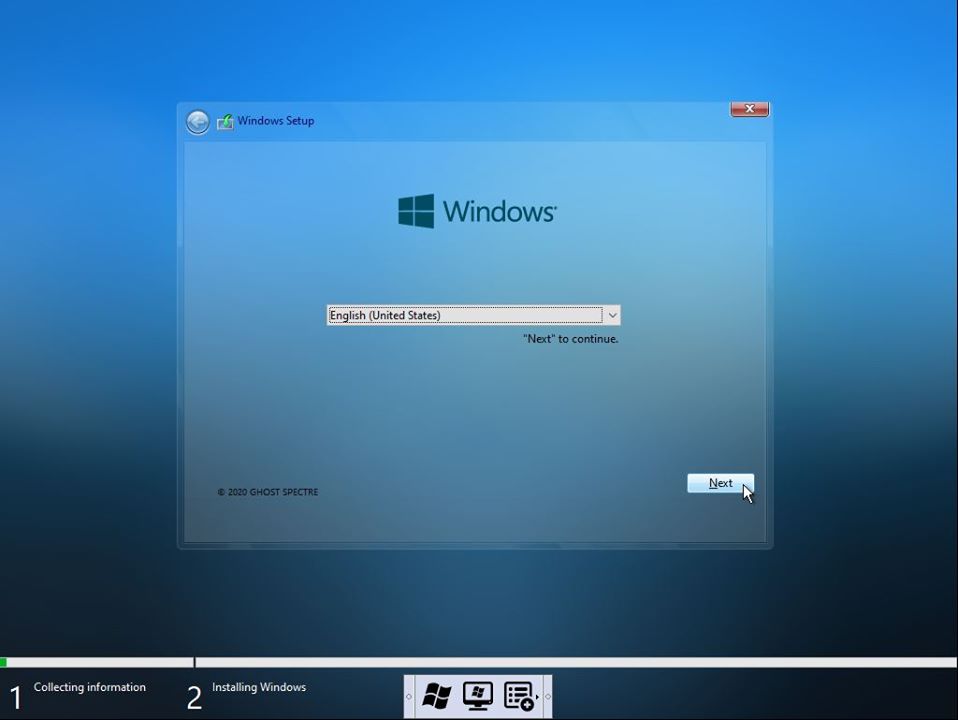The width and height of the screenshot is (958, 720).
Task: Open the English (United States) language dropdown
Action: tap(474, 315)
